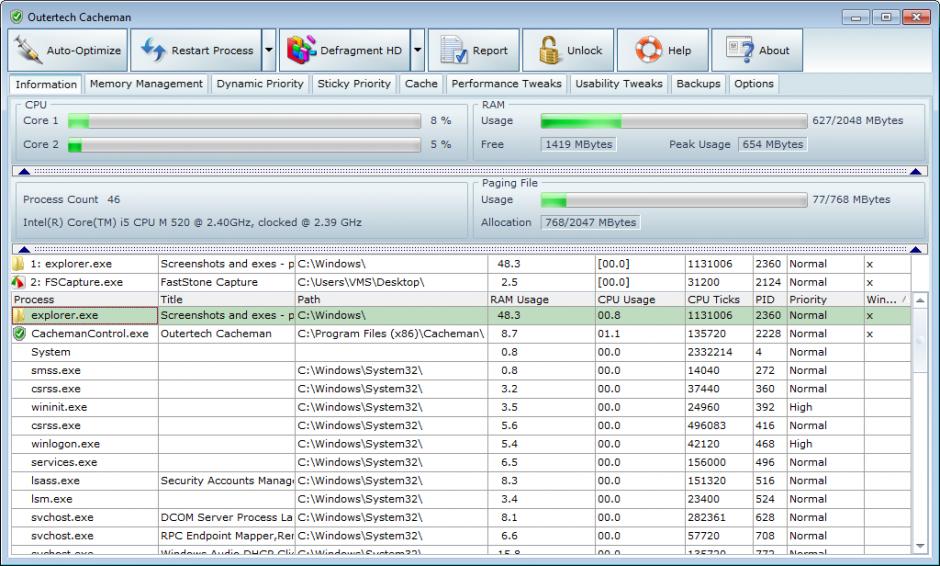This screenshot has width=940, height=566.
Task: Select the lsass.exe process row
Action: pos(461,481)
